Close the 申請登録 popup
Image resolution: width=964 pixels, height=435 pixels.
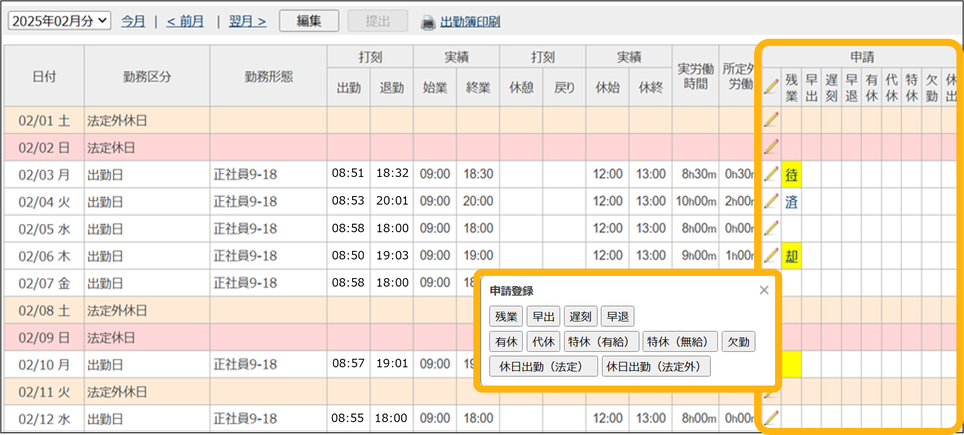[x=764, y=291]
